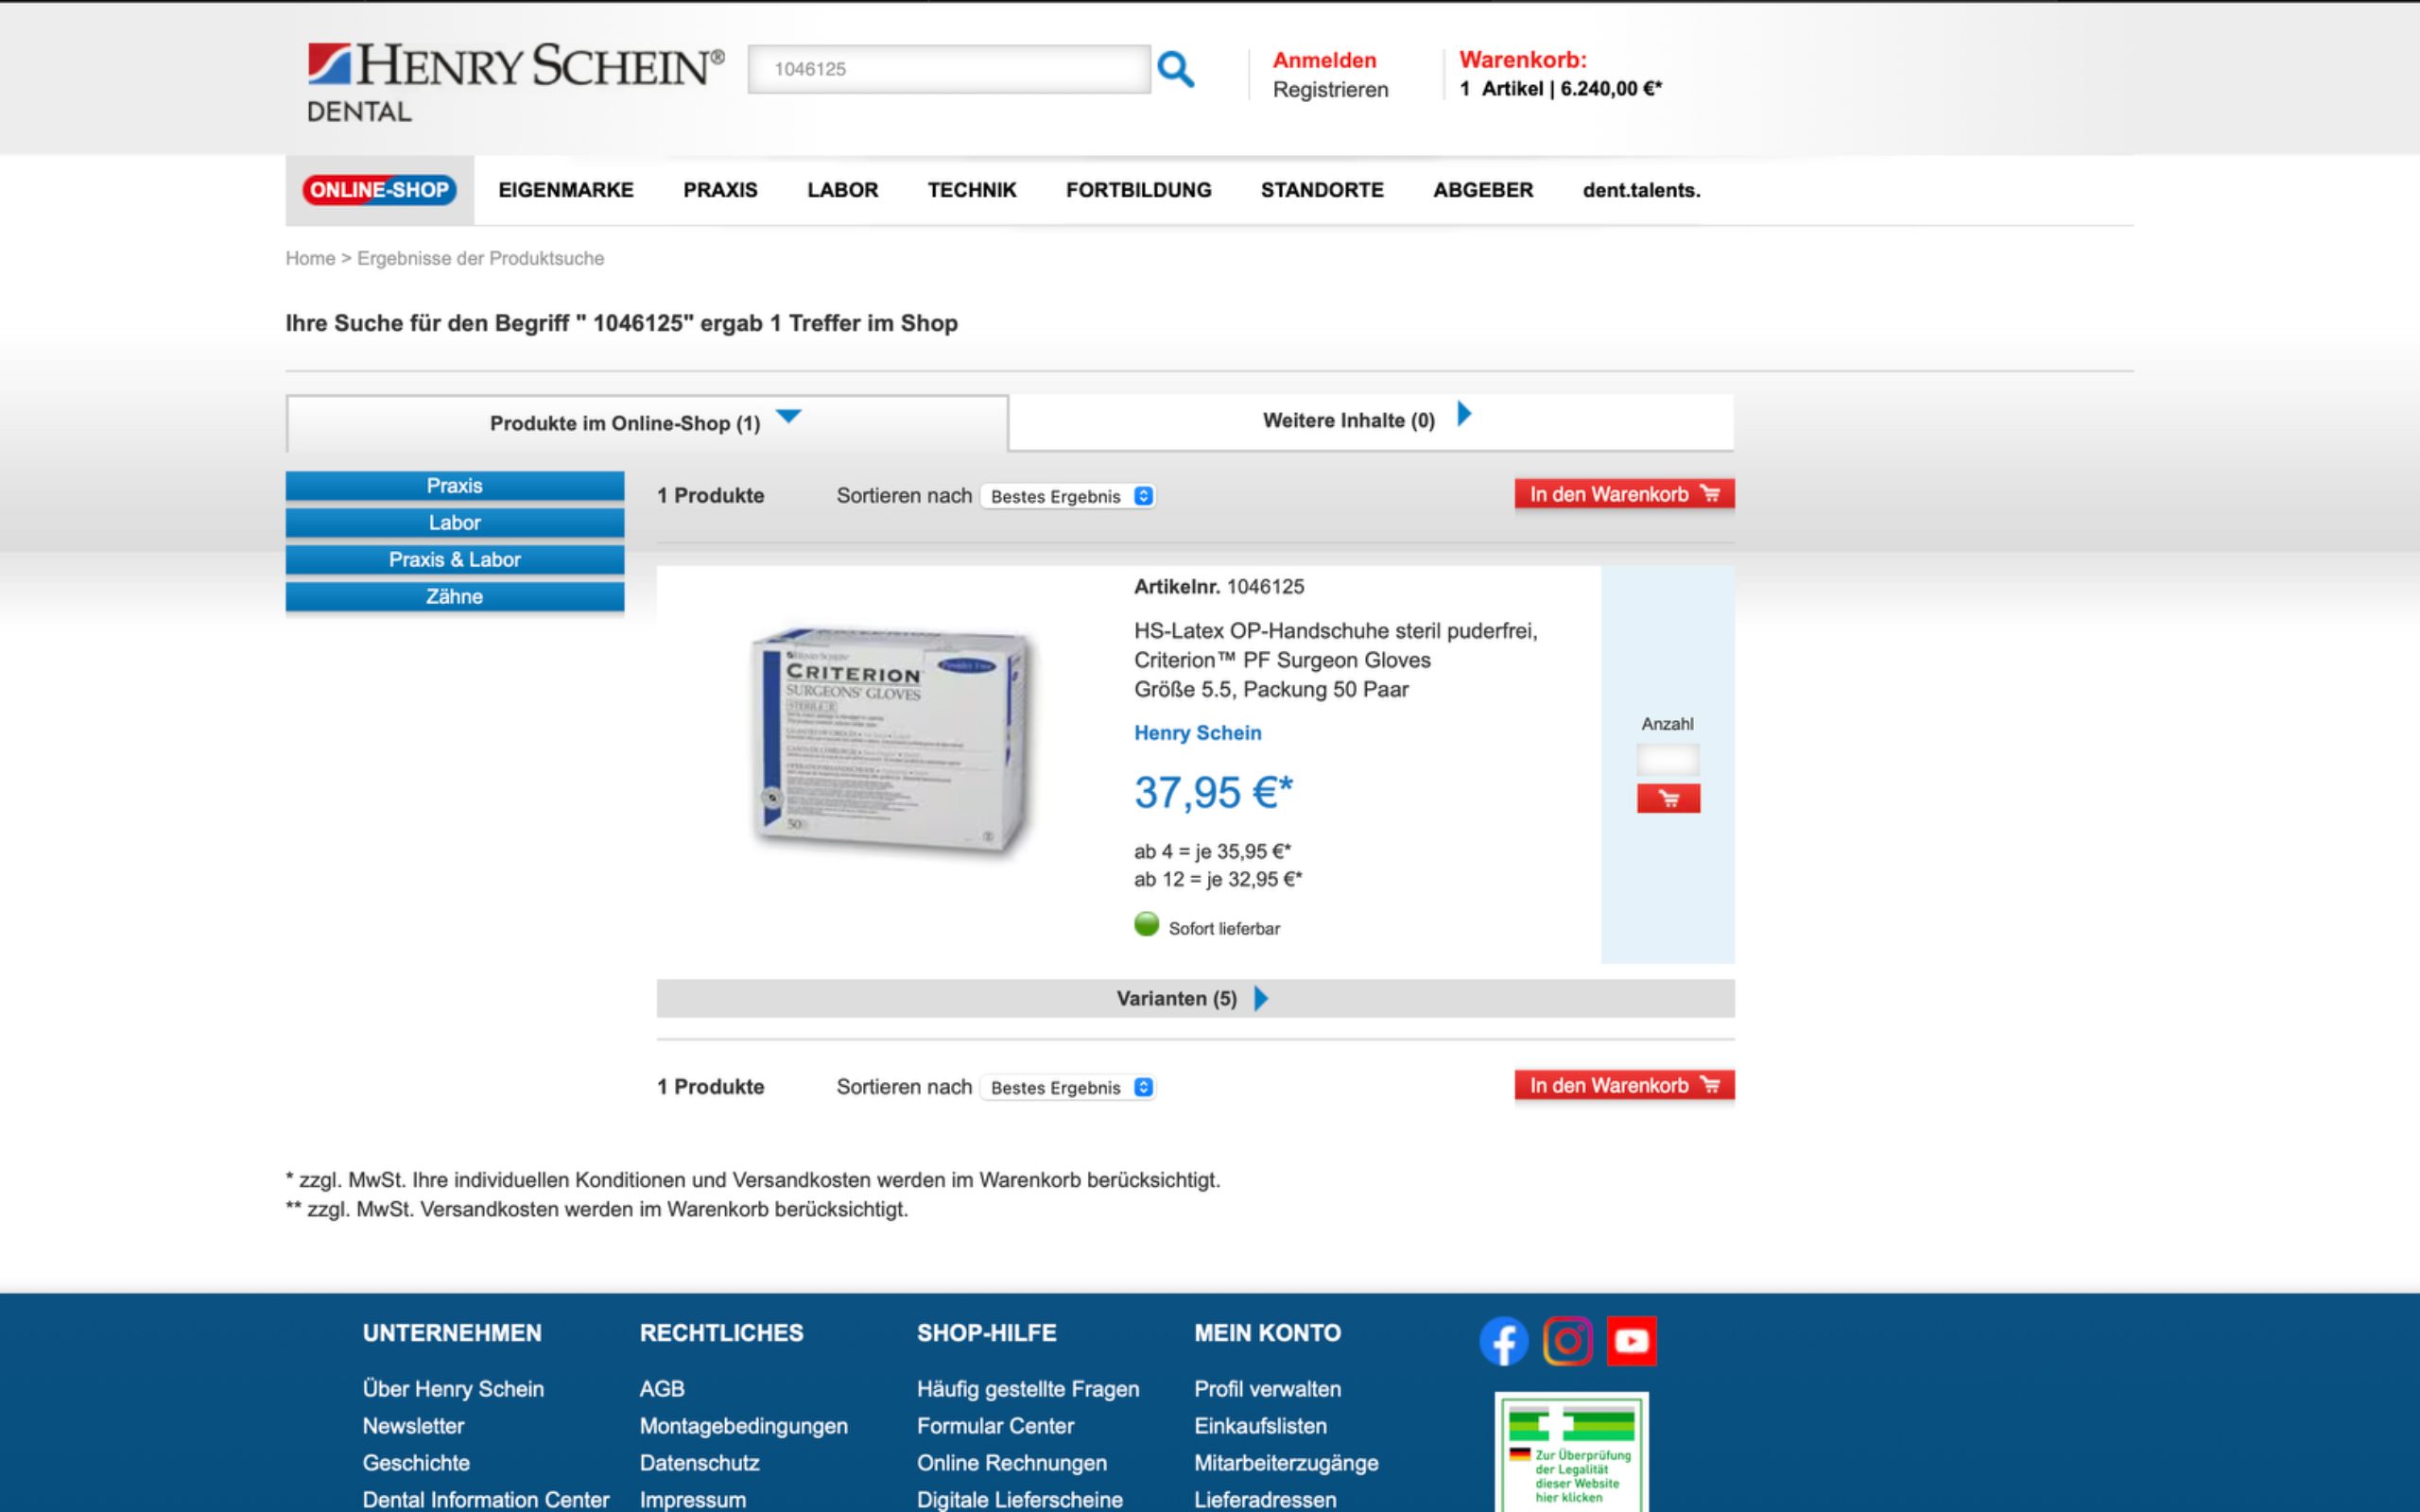
Task: Click 'ab 12 = je 32,95 €' price tier
Action: [x=1217, y=879]
